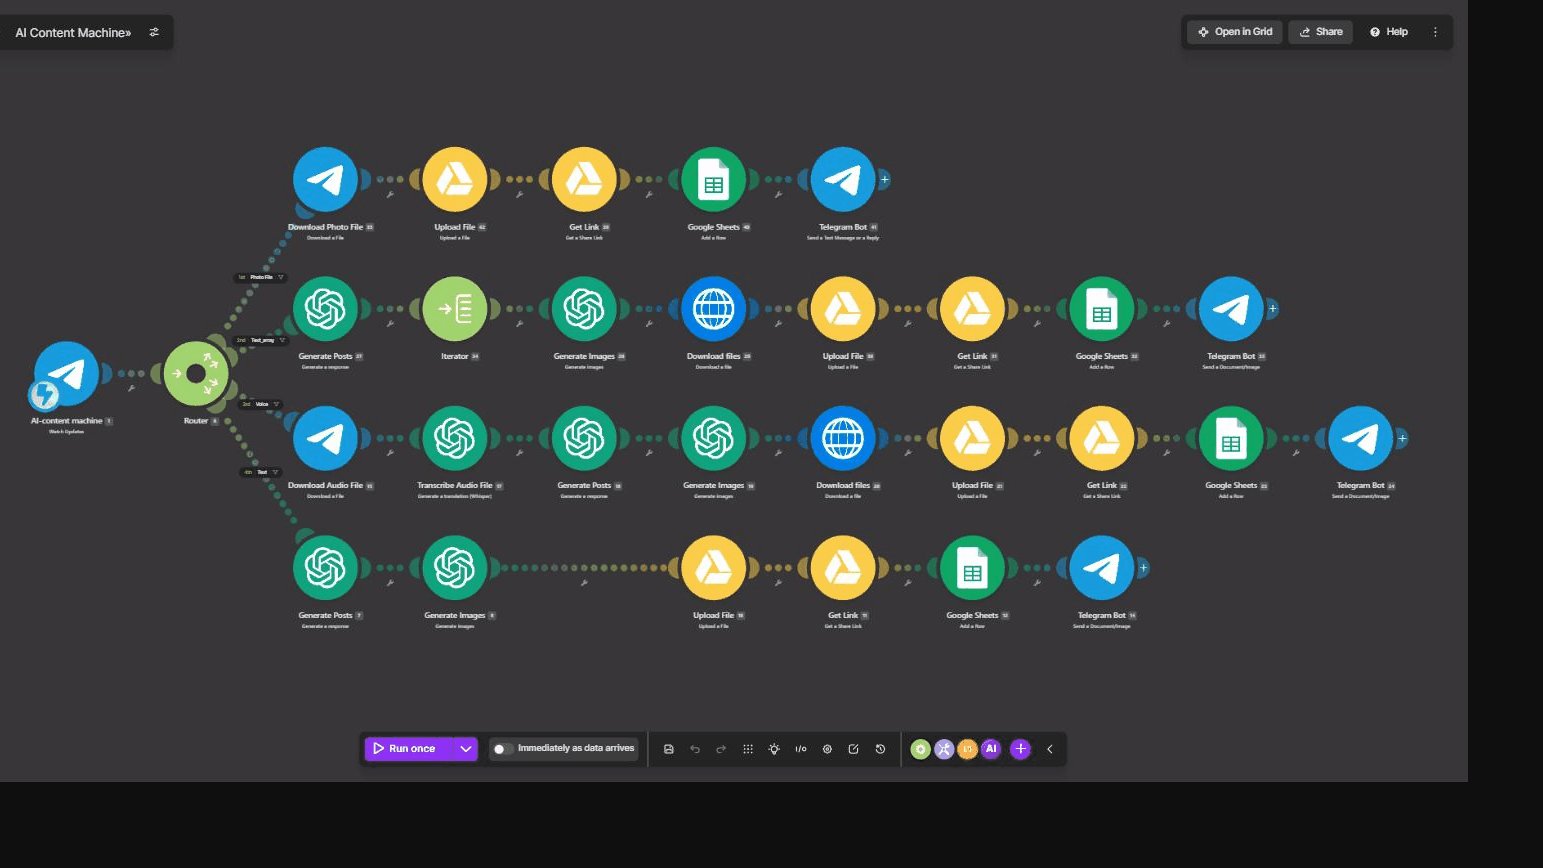This screenshot has width=1543, height=868.
Task: Open the version history clock icon
Action: coord(880,749)
